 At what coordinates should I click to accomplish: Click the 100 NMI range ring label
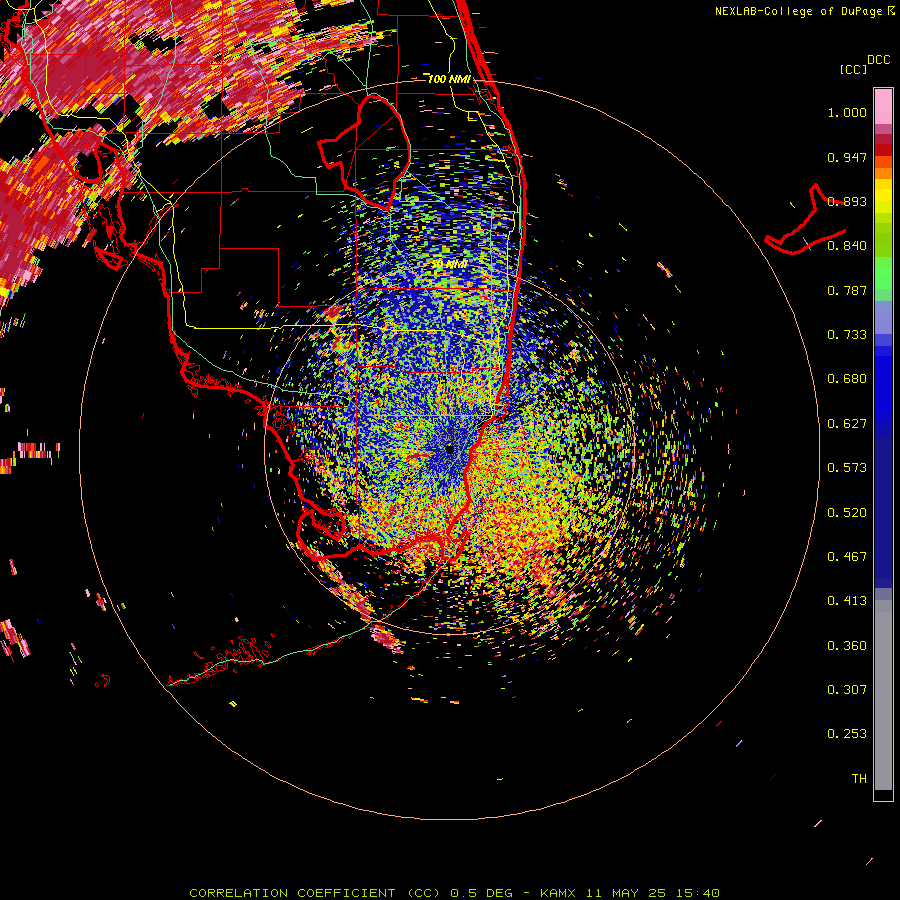pyautogui.click(x=449, y=79)
